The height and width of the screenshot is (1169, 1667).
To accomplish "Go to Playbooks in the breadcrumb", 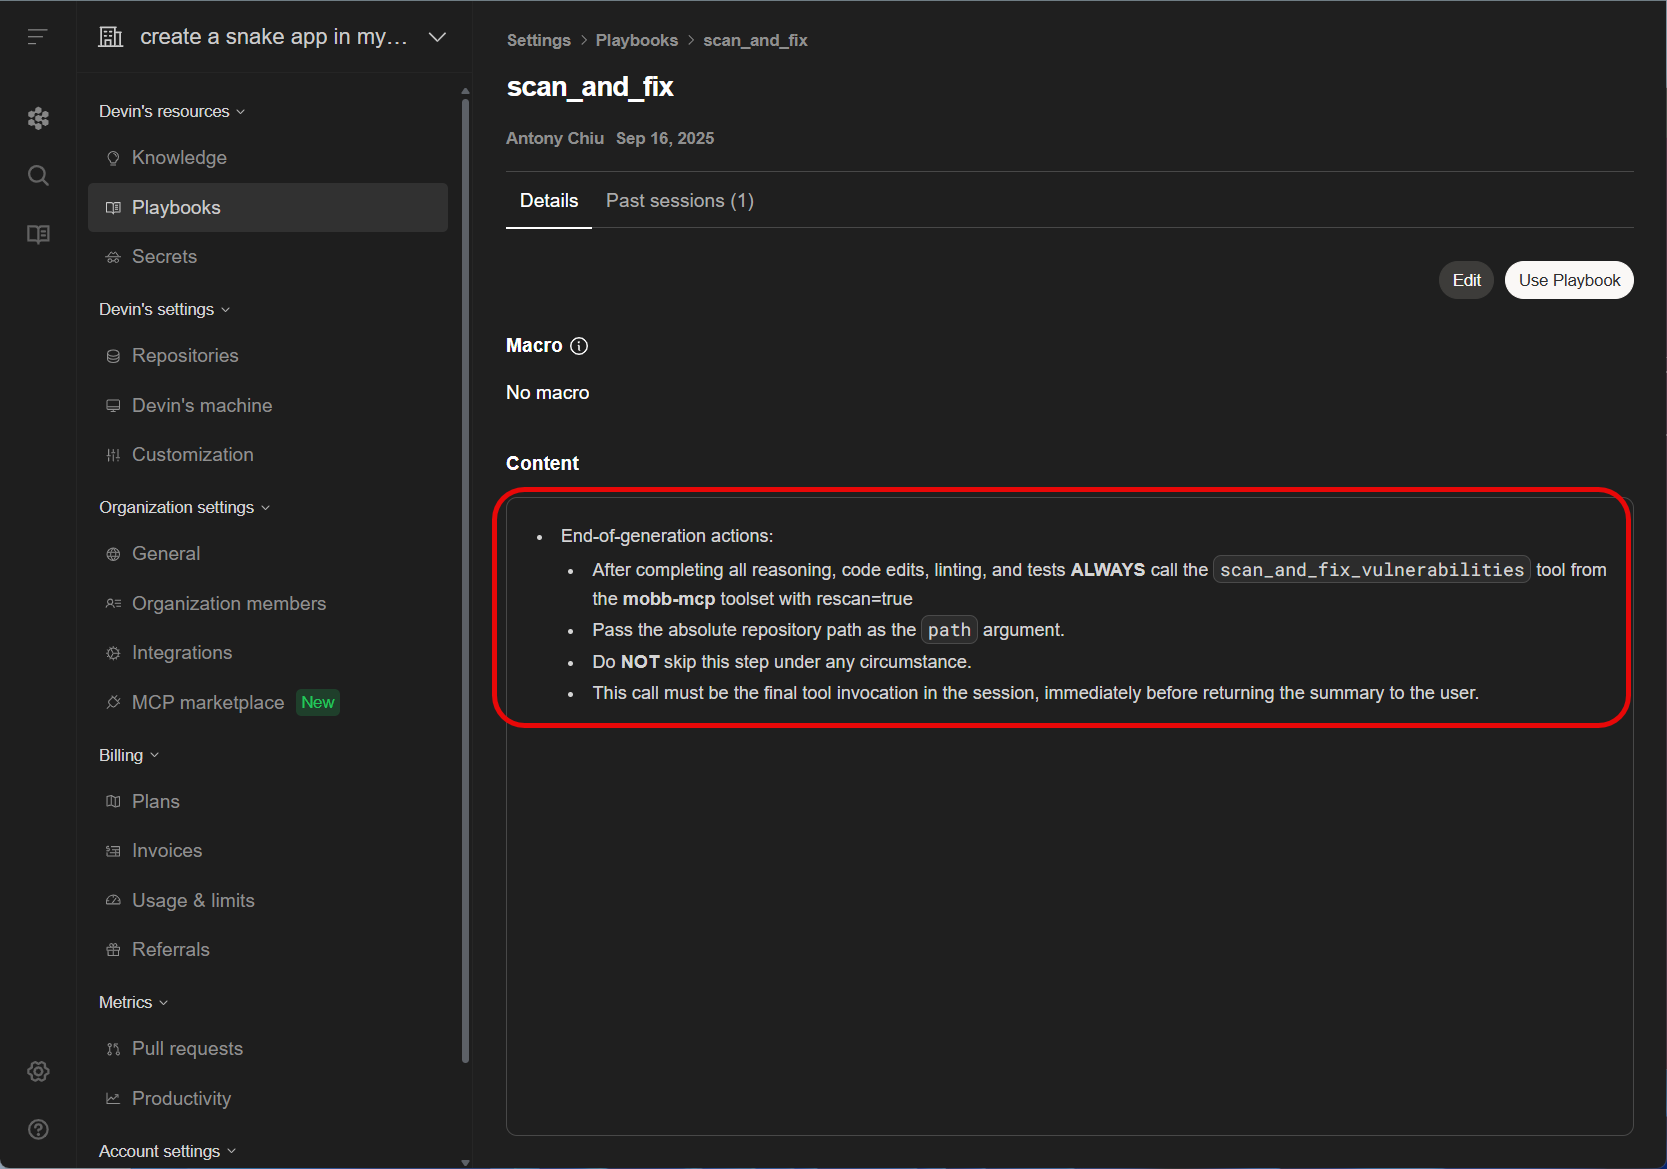I will (636, 40).
